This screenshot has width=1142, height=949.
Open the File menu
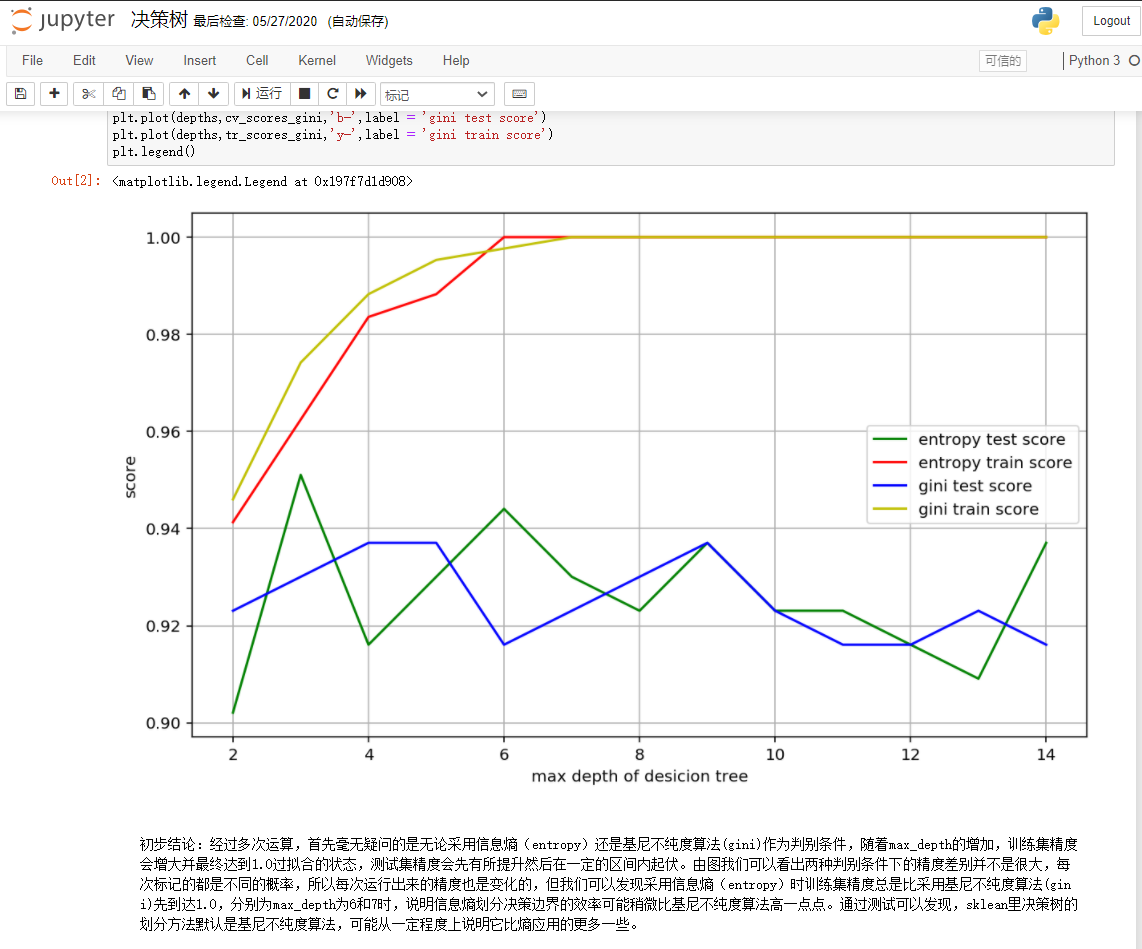pyautogui.click(x=32, y=60)
